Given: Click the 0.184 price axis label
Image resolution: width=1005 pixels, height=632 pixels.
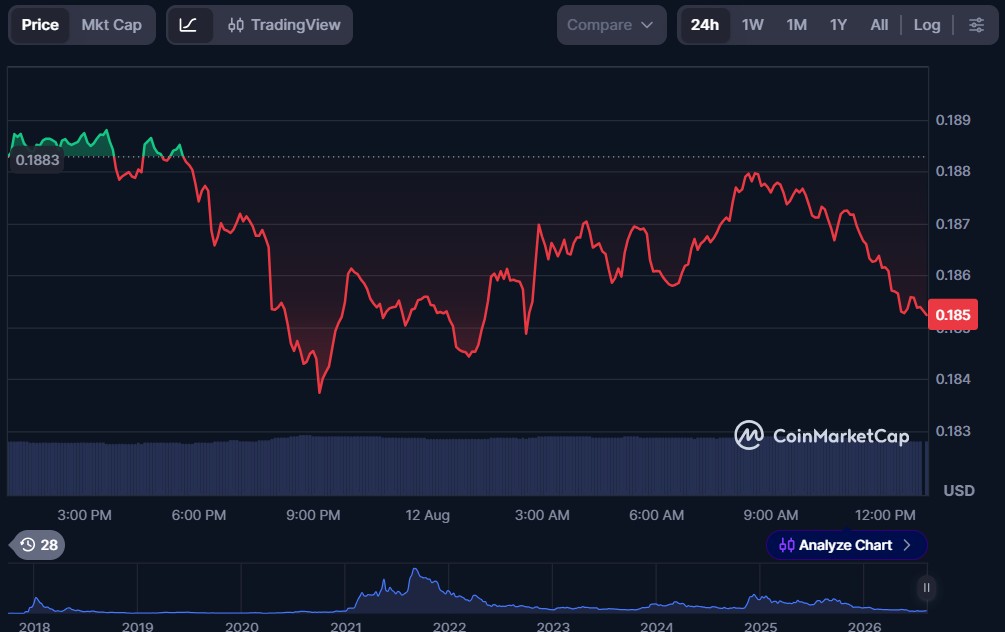Looking at the screenshot, I should (953, 379).
